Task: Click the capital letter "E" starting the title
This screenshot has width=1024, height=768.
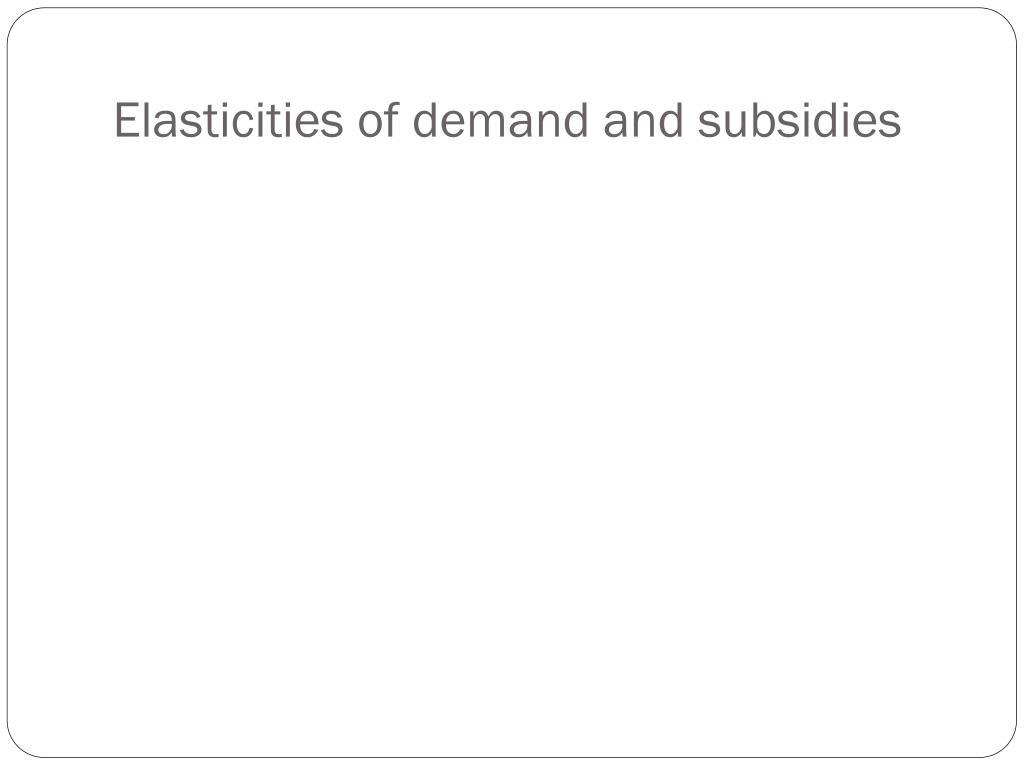Action: point(127,121)
